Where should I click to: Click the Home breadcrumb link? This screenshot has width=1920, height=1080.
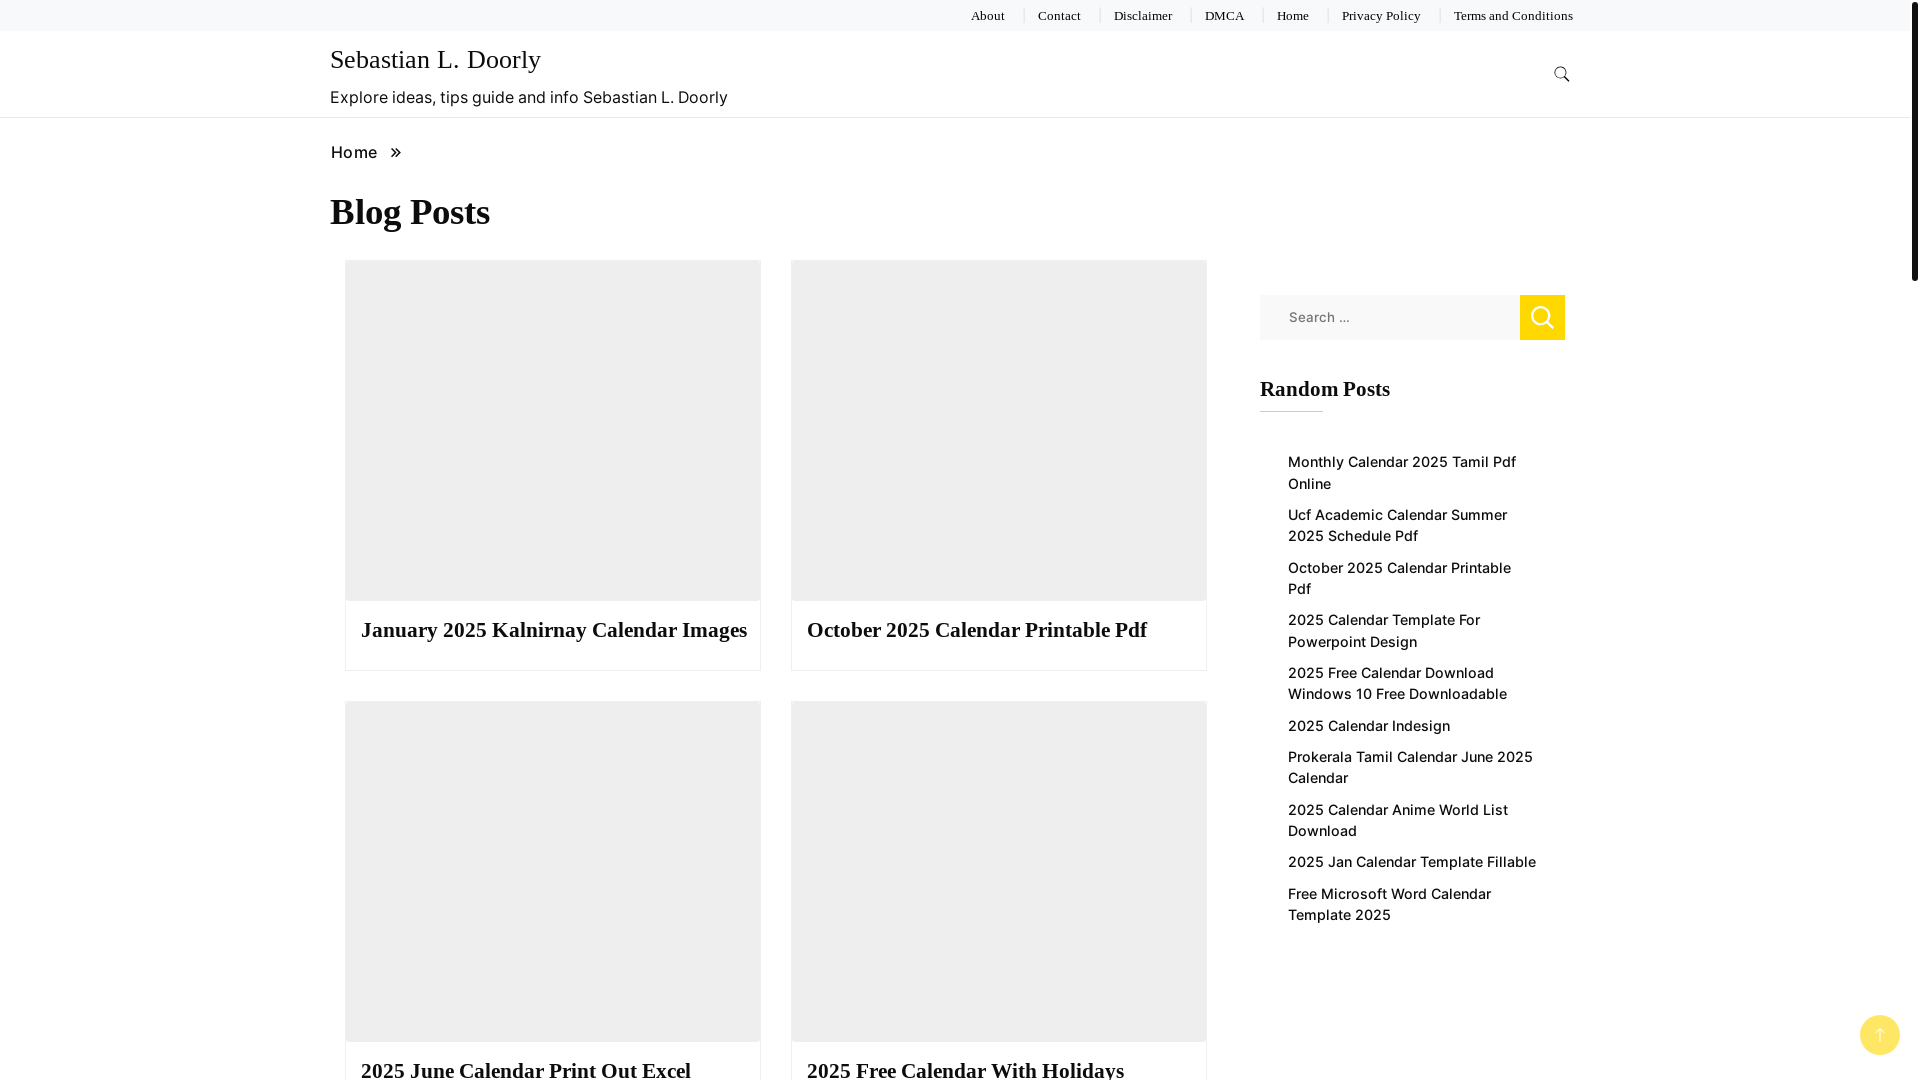point(354,153)
